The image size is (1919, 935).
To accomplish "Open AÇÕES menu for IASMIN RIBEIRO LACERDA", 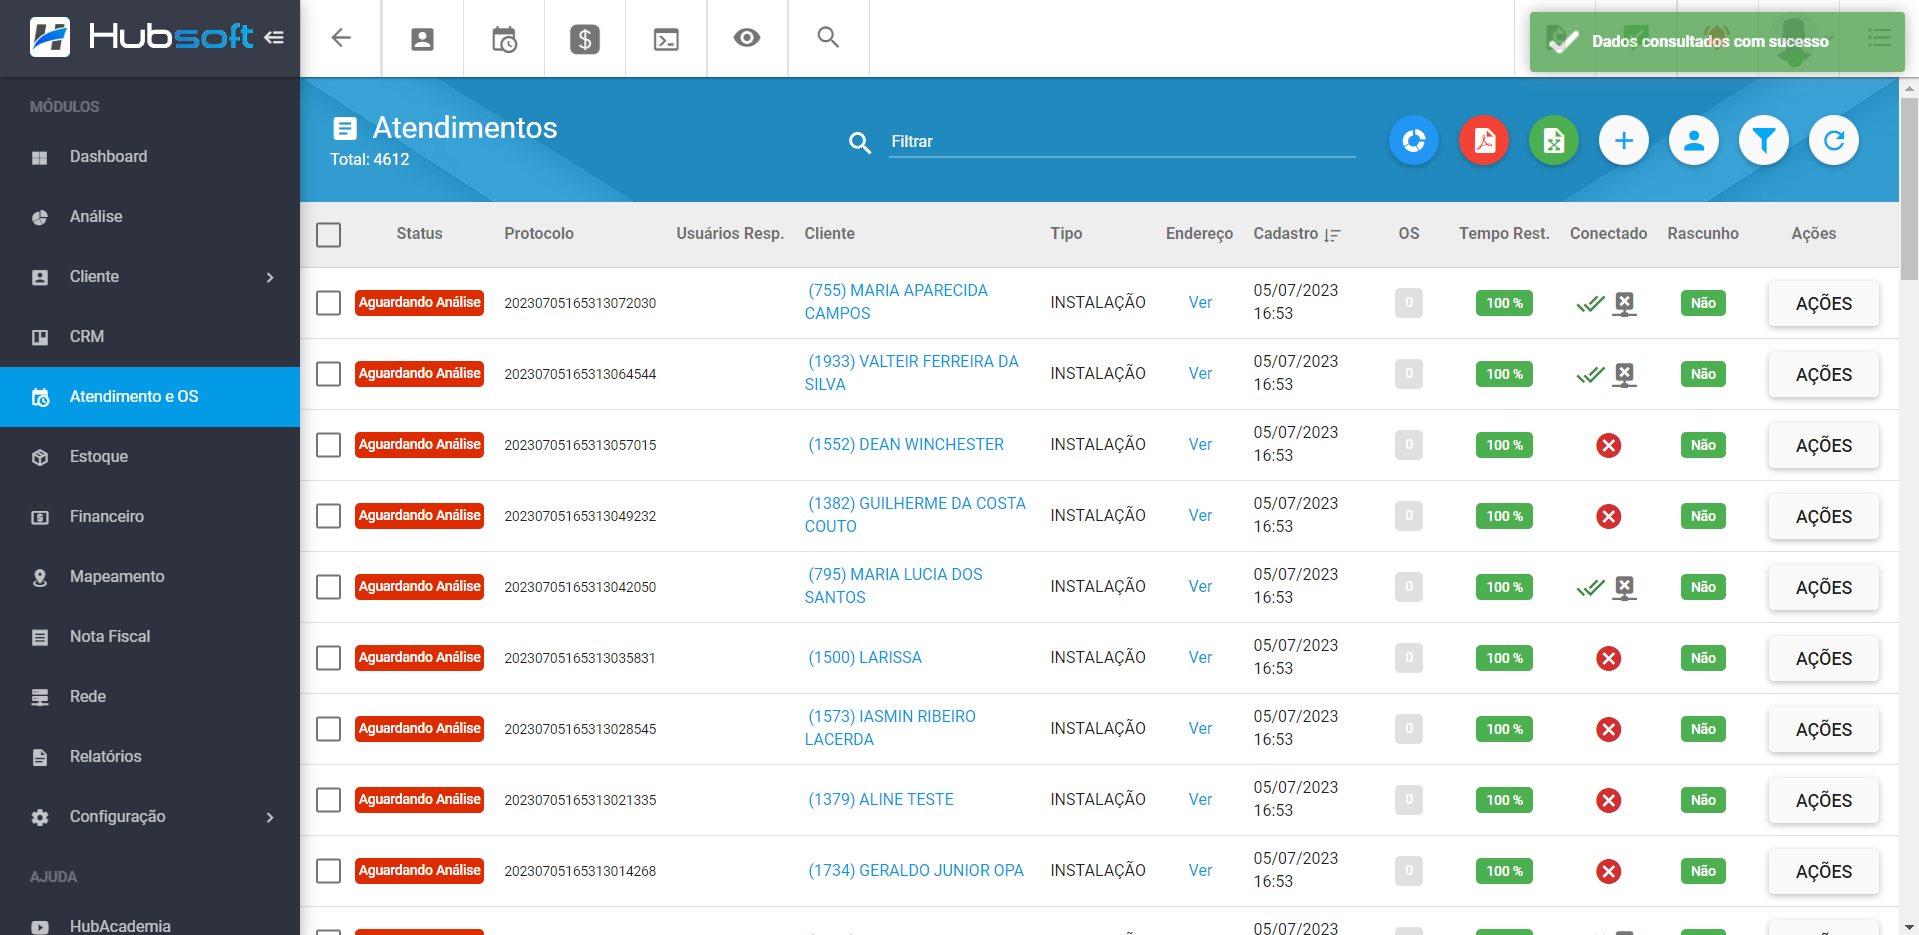I will 1823,729.
